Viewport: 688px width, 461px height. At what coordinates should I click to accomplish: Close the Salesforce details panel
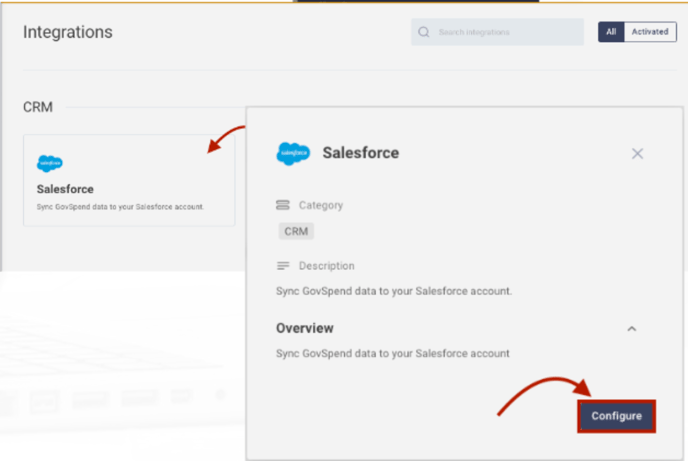click(x=637, y=154)
